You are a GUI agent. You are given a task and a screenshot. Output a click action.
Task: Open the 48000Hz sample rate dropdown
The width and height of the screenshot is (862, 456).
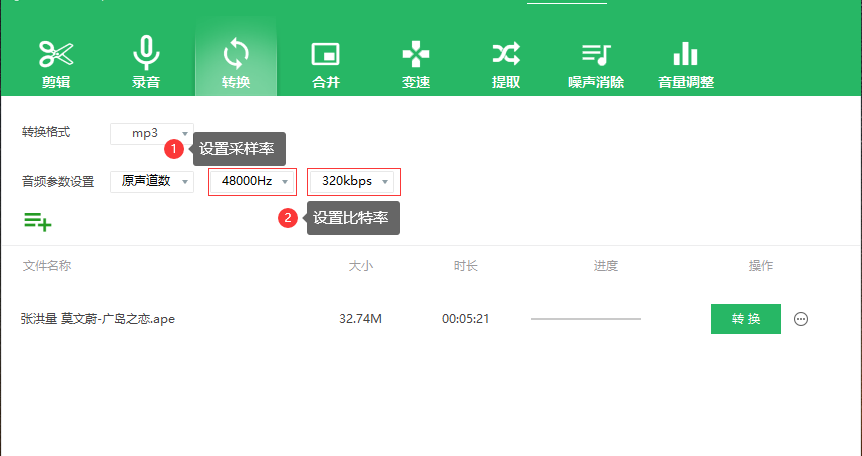[252, 182]
